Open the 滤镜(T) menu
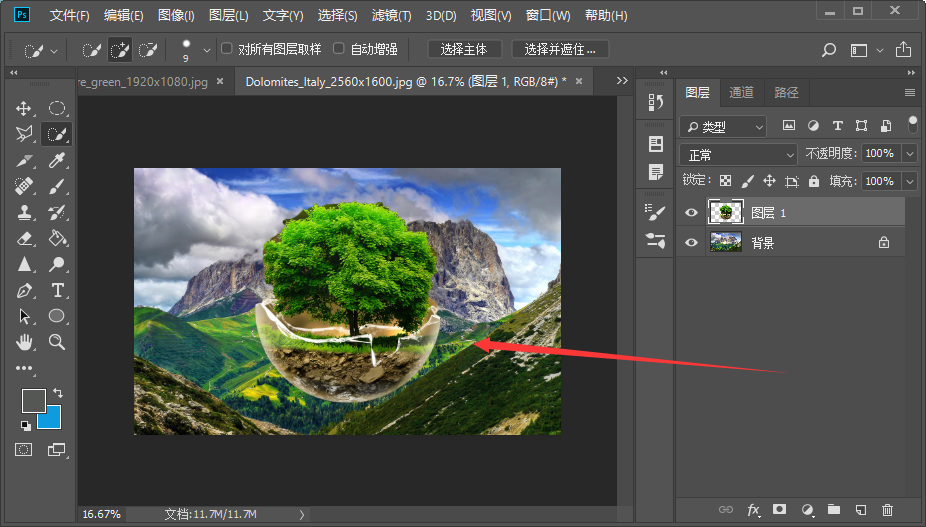Viewport: 926px width, 527px height. (391, 15)
